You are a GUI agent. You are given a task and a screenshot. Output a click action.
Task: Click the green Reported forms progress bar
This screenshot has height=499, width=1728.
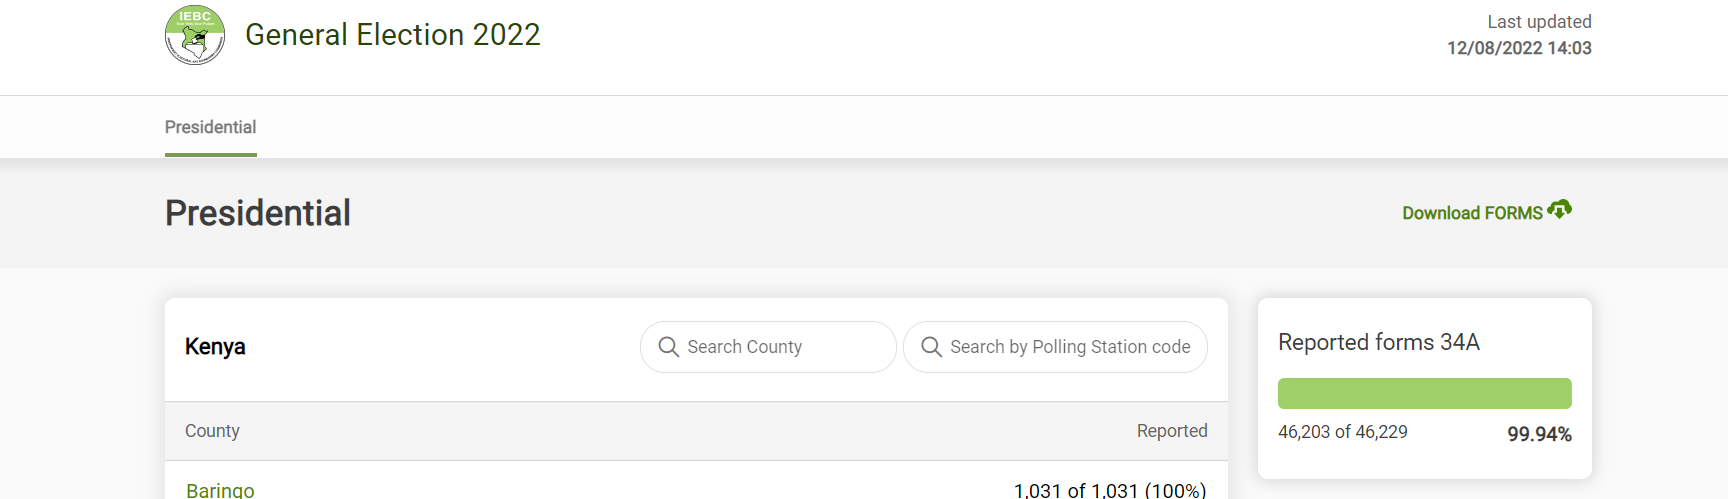click(x=1424, y=393)
